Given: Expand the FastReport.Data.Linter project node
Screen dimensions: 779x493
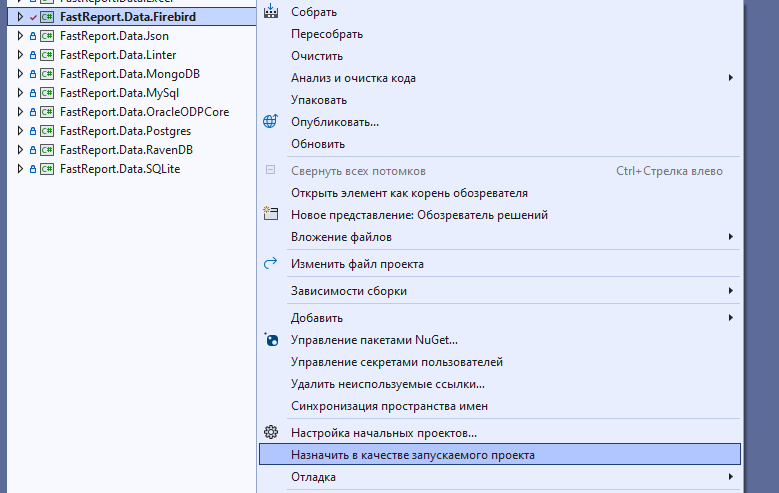Looking at the screenshot, I should (x=20, y=55).
